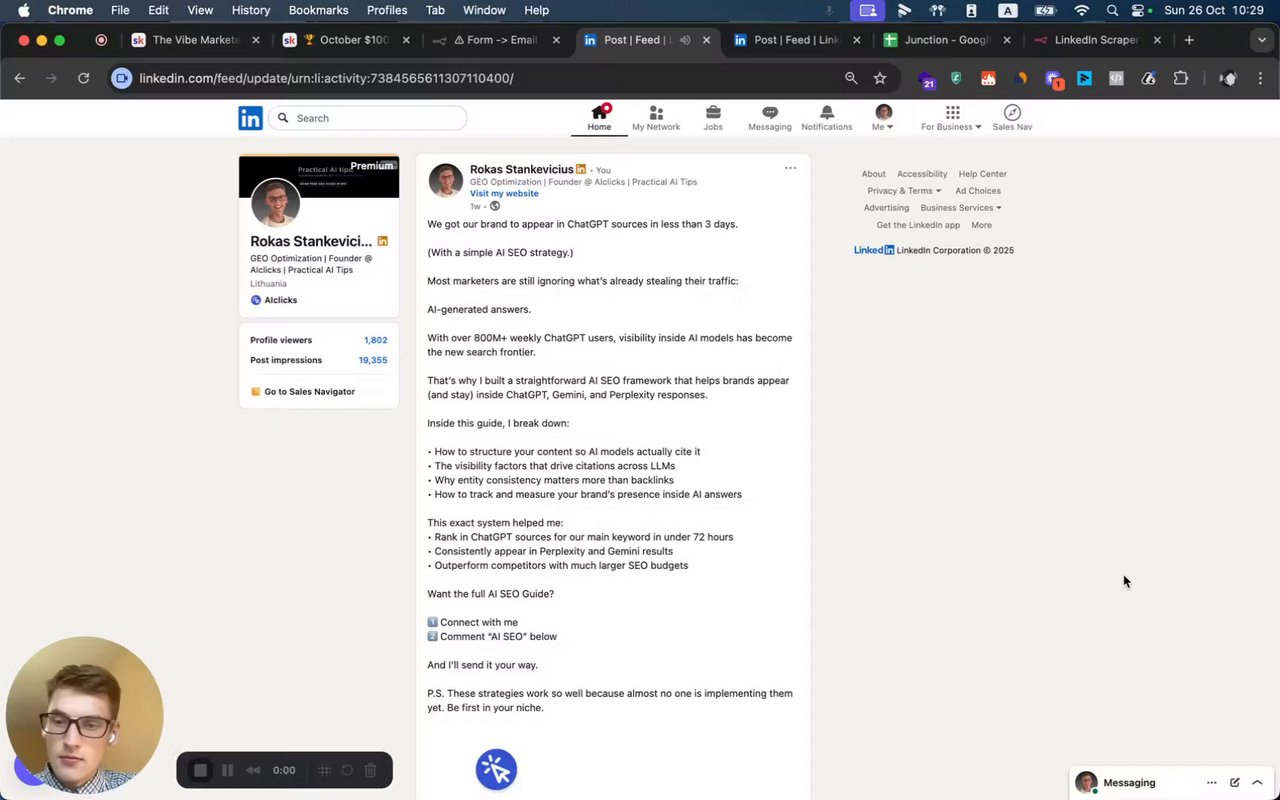Open the Notifications bell
This screenshot has width=1280, height=800.
pyautogui.click(x=827, y=118)
